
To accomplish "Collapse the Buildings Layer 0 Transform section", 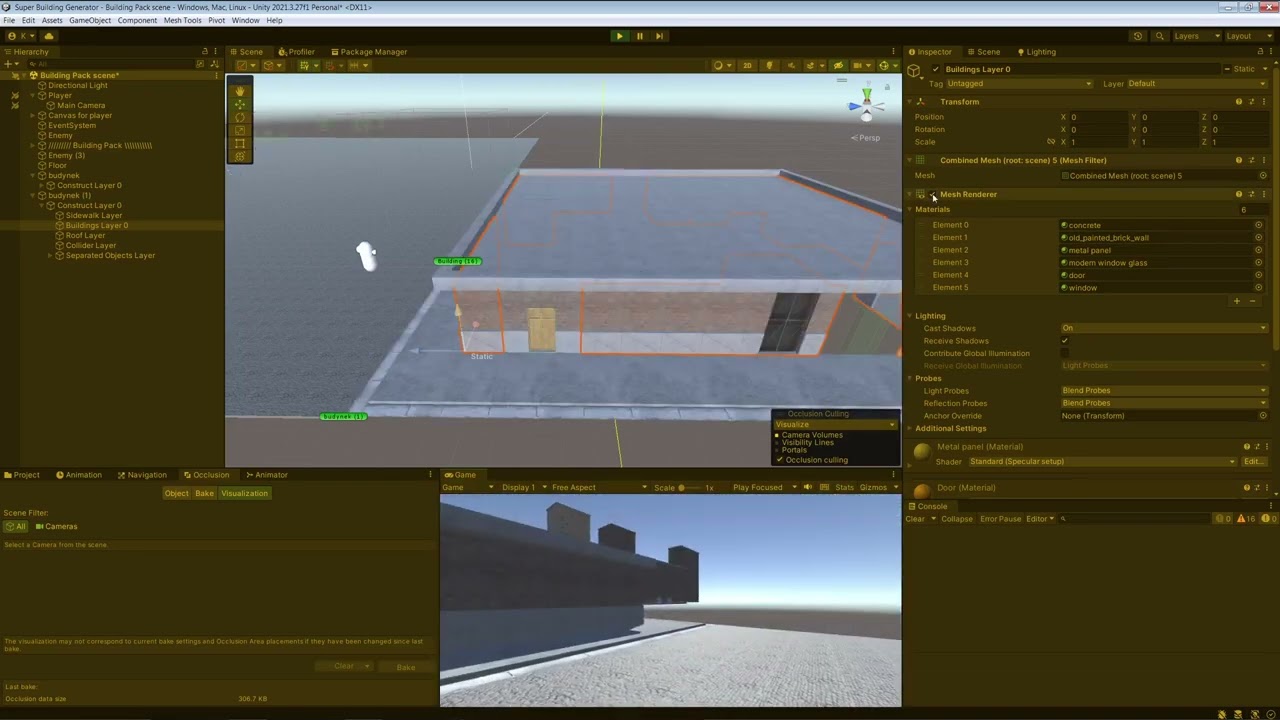I will coord(909,101).
